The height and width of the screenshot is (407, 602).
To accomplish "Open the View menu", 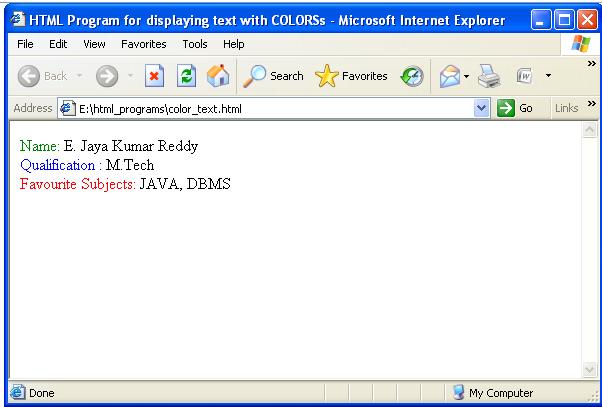I will pos(94,44).
